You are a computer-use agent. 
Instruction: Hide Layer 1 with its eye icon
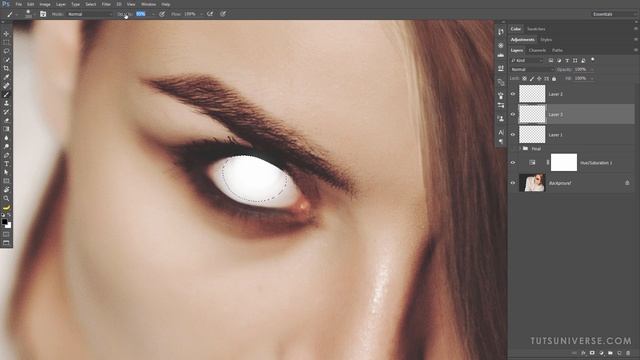pos(513,134)
